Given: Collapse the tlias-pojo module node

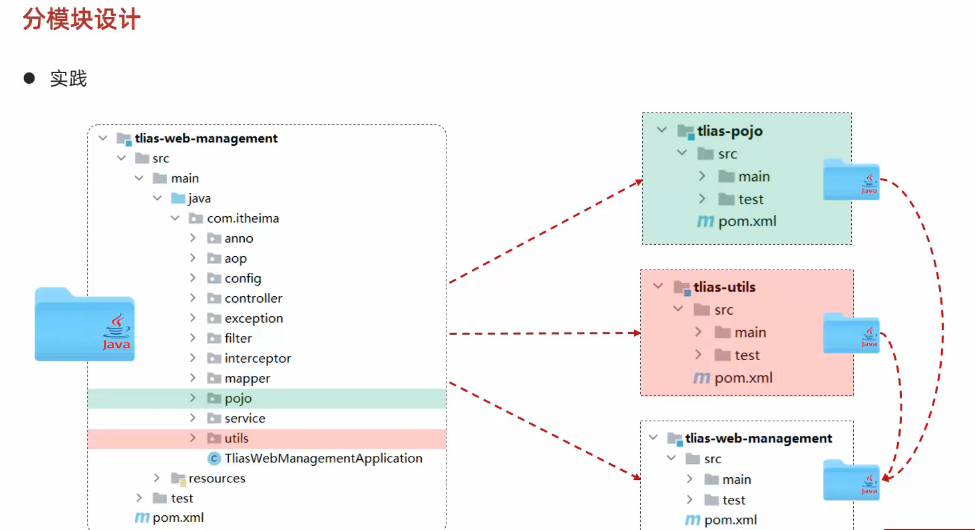Looking at the screenshot, I should 662,130.
